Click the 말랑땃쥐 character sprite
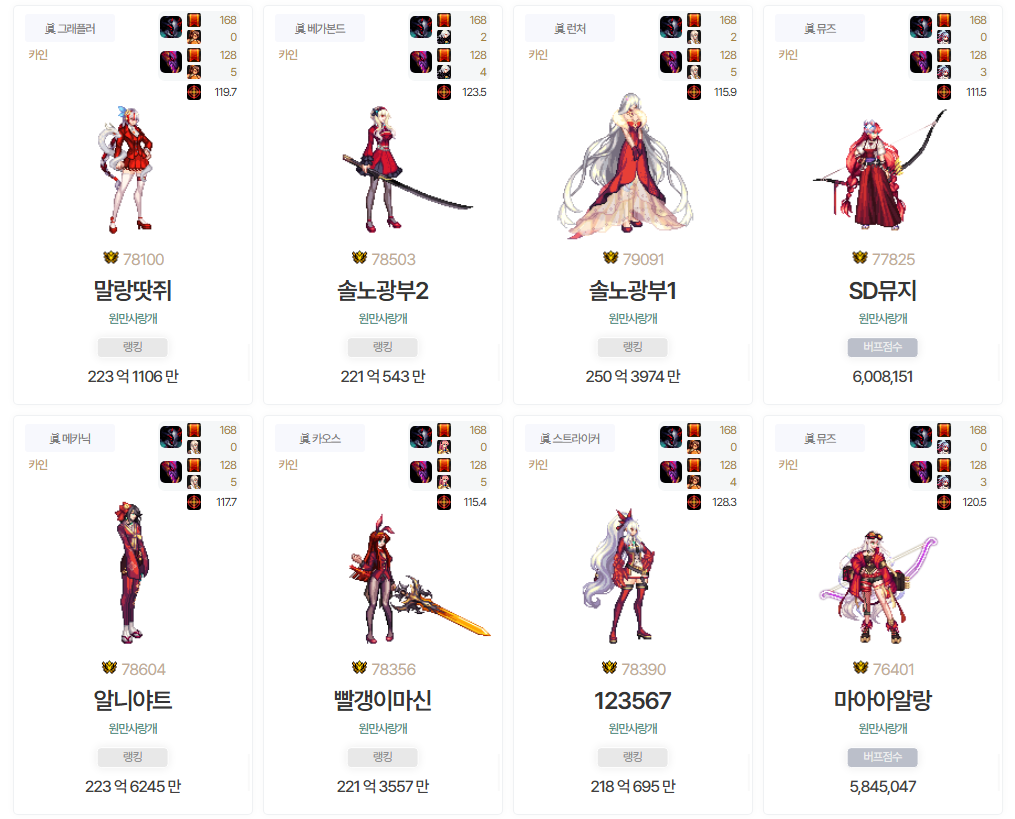This screenshot has height=819, width=1015. click(x=126, y=170)
